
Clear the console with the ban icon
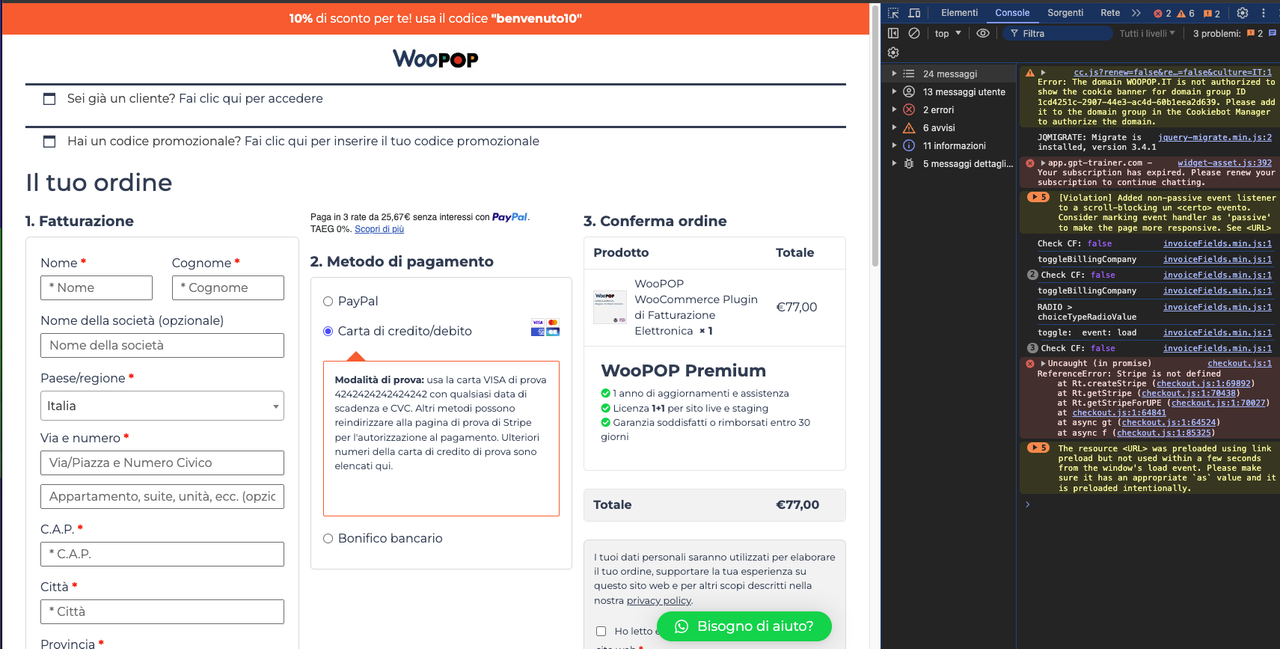point(914,33)
